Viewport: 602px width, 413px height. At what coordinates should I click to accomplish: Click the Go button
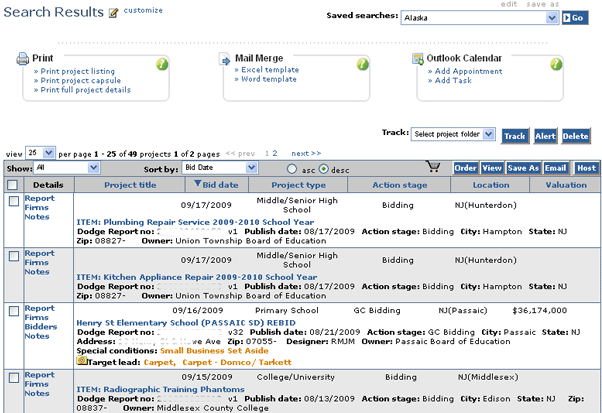pos(575,18)
